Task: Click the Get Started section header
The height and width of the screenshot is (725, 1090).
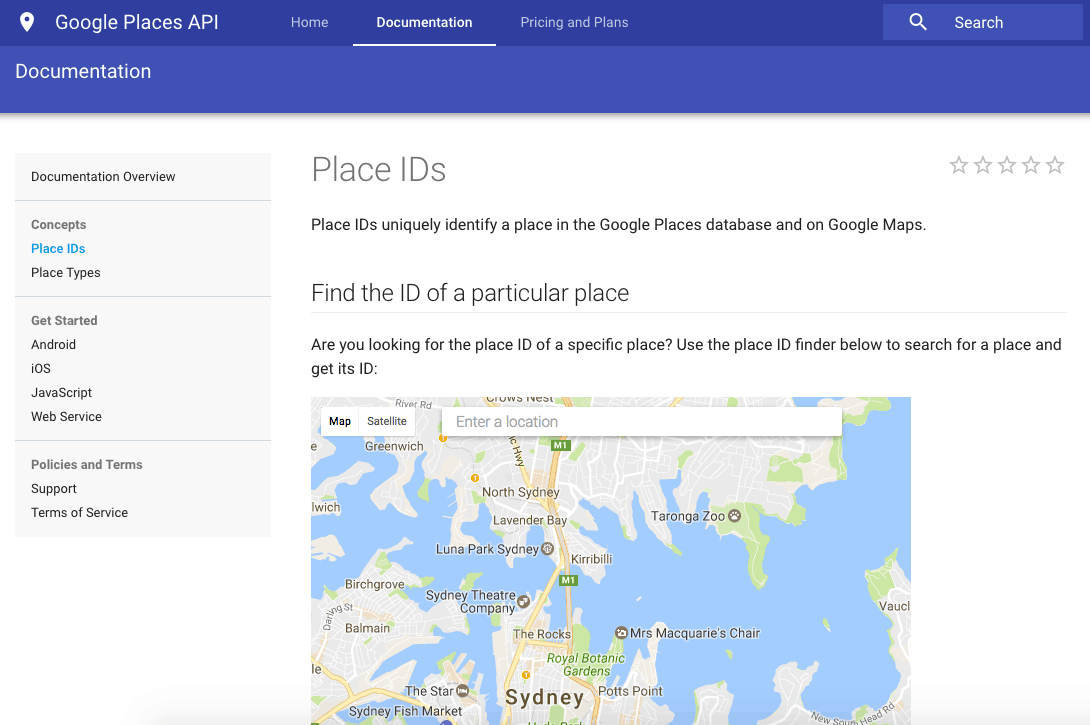Action: coord(64,320)
